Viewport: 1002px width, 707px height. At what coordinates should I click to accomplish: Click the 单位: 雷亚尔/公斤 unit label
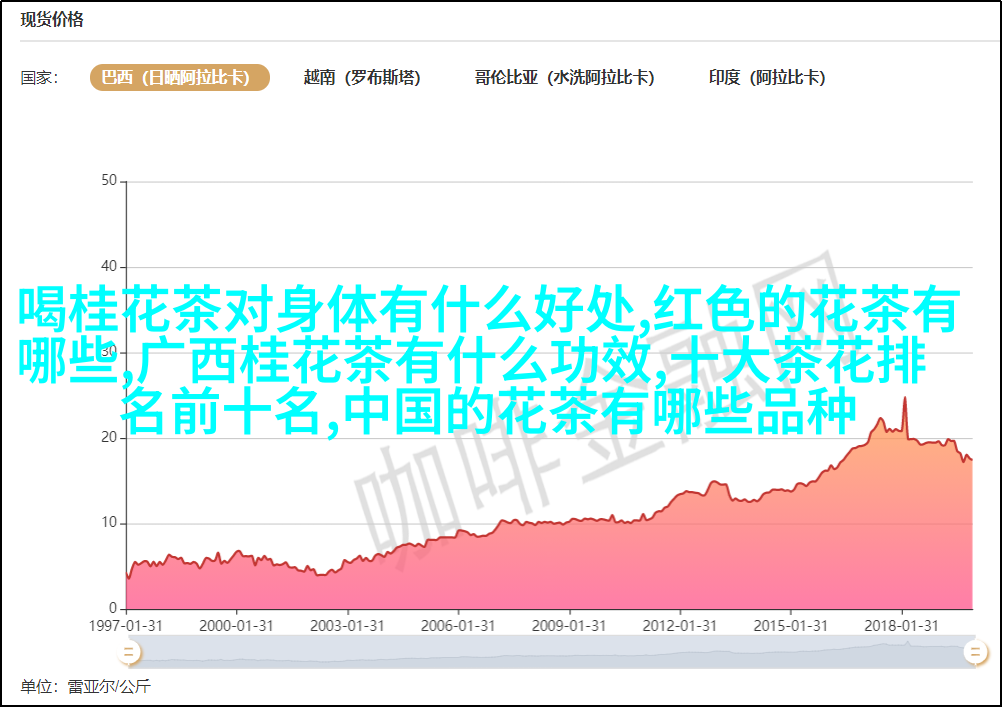pyautogui.click(x=85, y=686)
